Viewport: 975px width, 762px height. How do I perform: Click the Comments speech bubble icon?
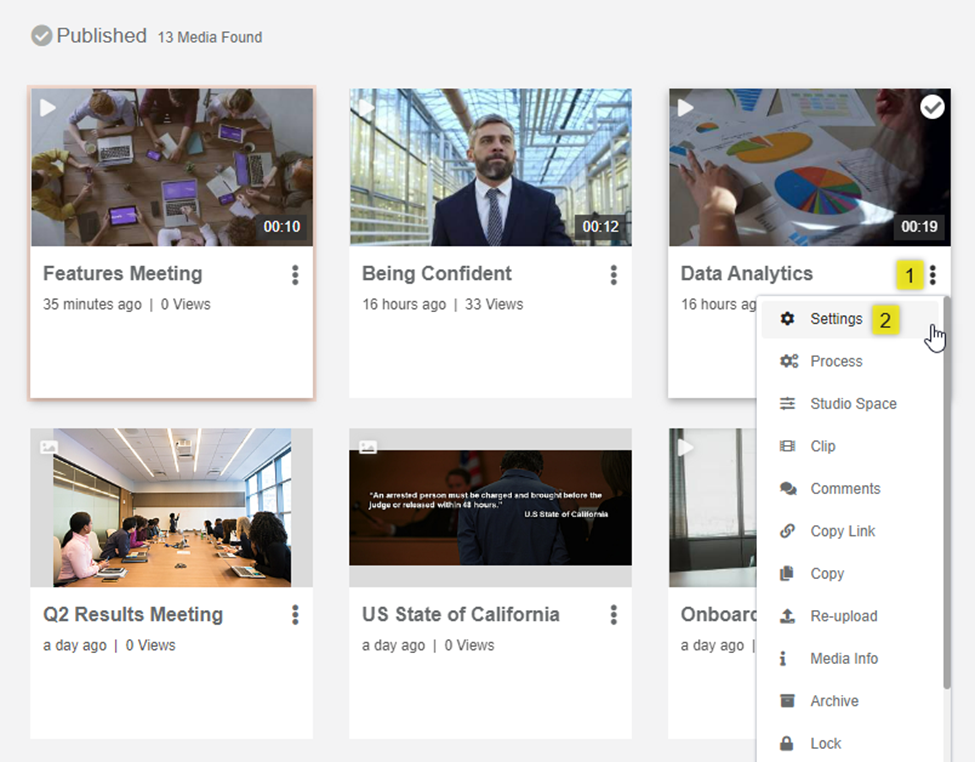[x=788, y=489]
